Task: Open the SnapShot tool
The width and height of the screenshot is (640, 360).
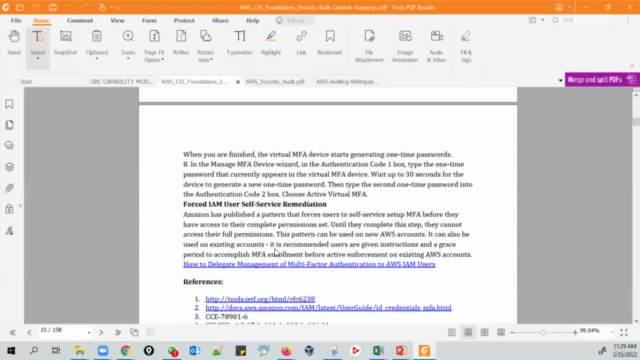Action: pyautogui.click(x=65, y=42)
